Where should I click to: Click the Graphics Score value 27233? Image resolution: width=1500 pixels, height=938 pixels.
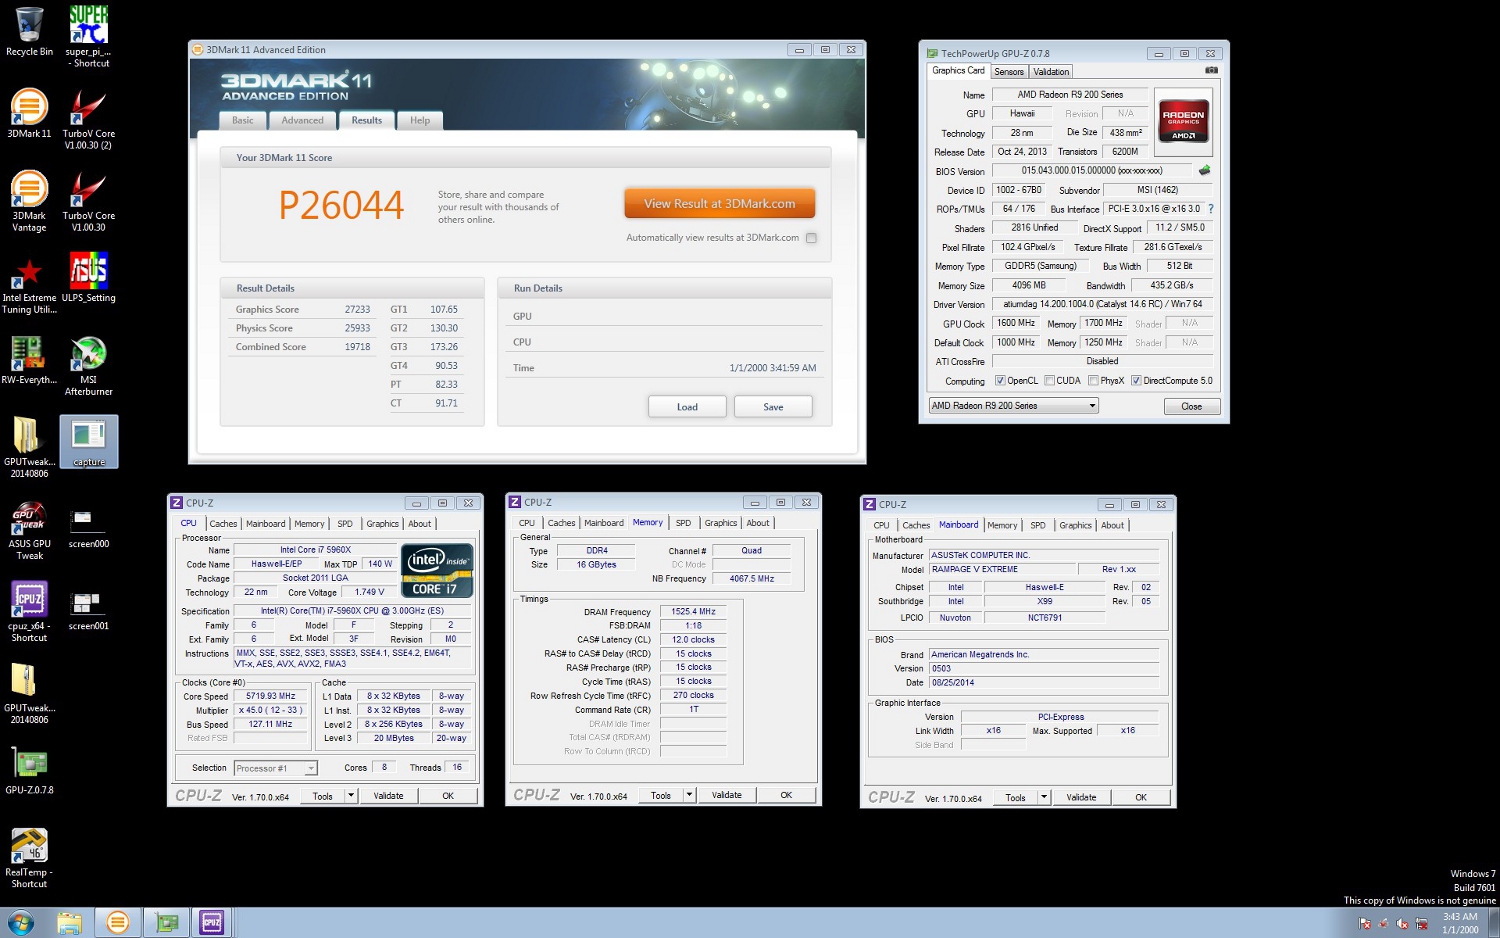click(358, 310)
